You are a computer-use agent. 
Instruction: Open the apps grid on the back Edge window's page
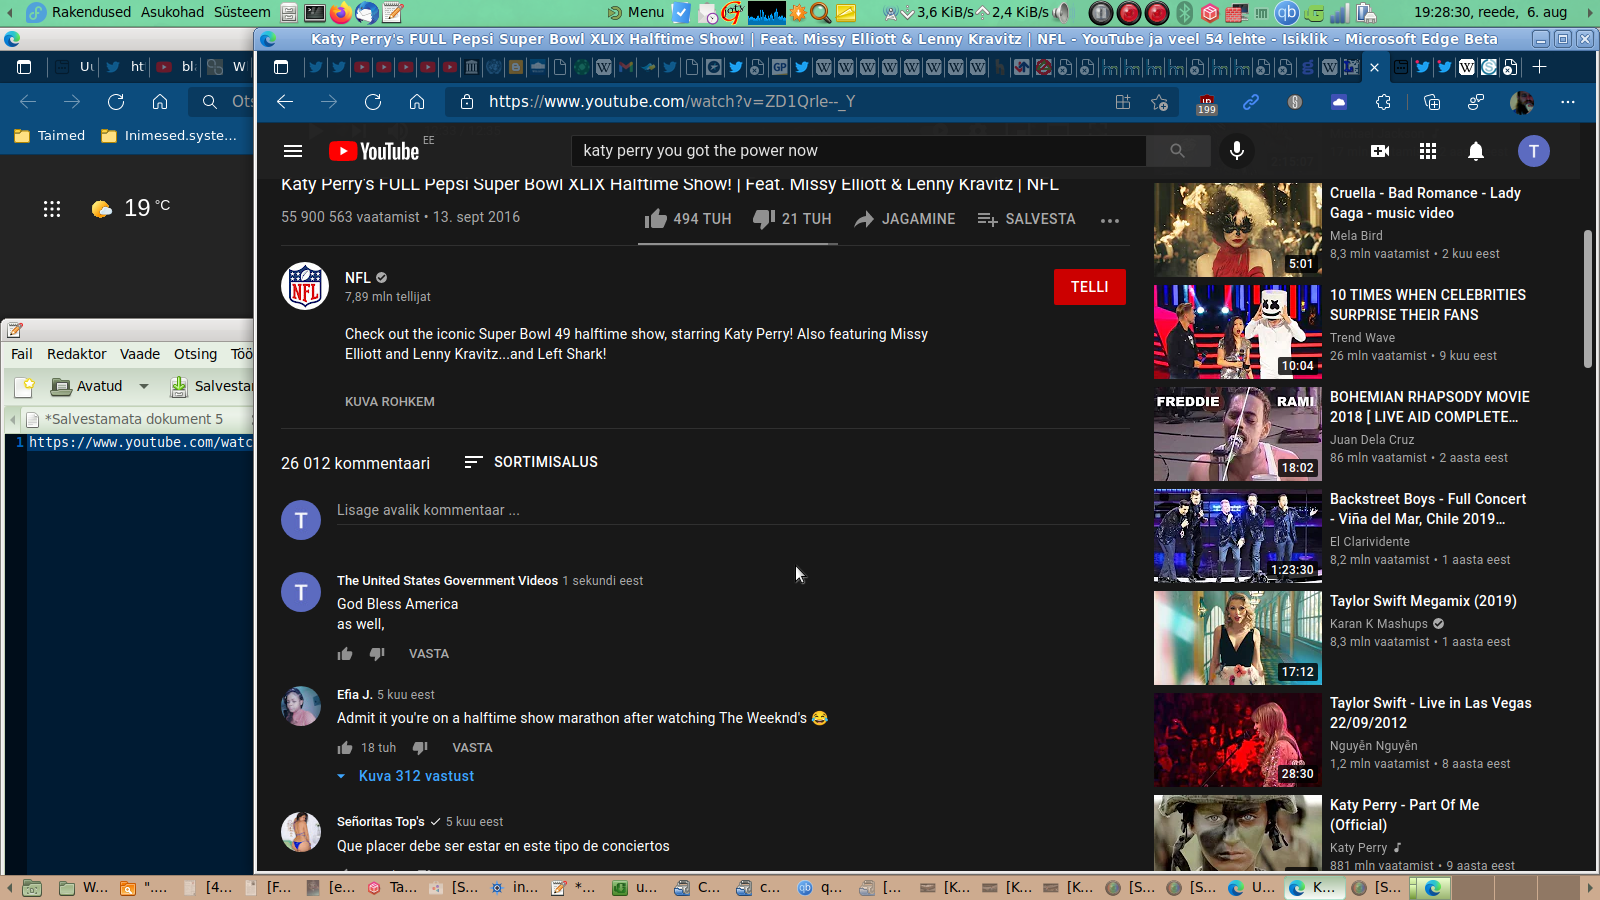52,208
